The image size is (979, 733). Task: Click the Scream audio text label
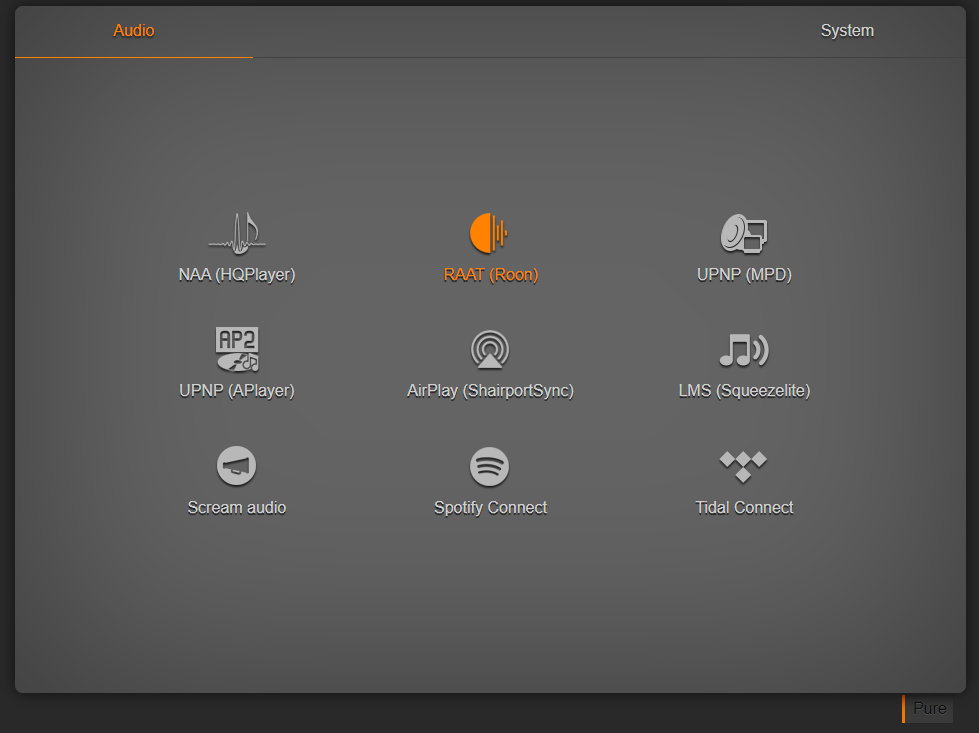tap(237, 508)
